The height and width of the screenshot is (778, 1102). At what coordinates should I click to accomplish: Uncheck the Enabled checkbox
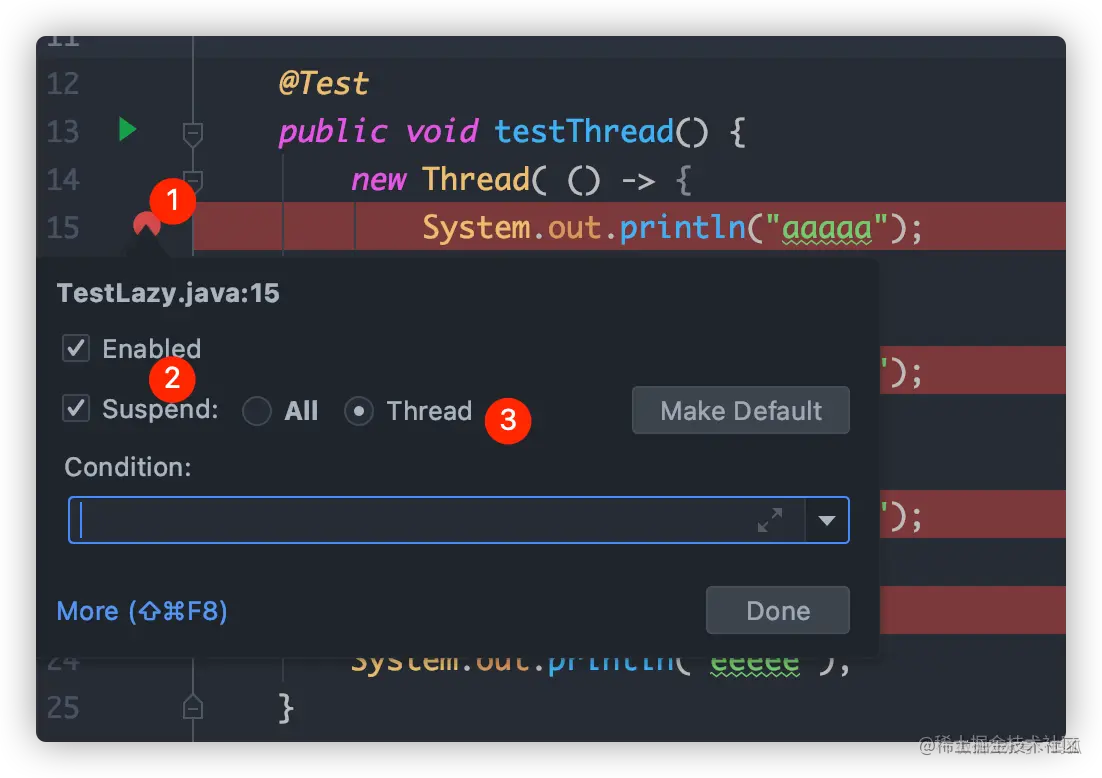point(76,348)
